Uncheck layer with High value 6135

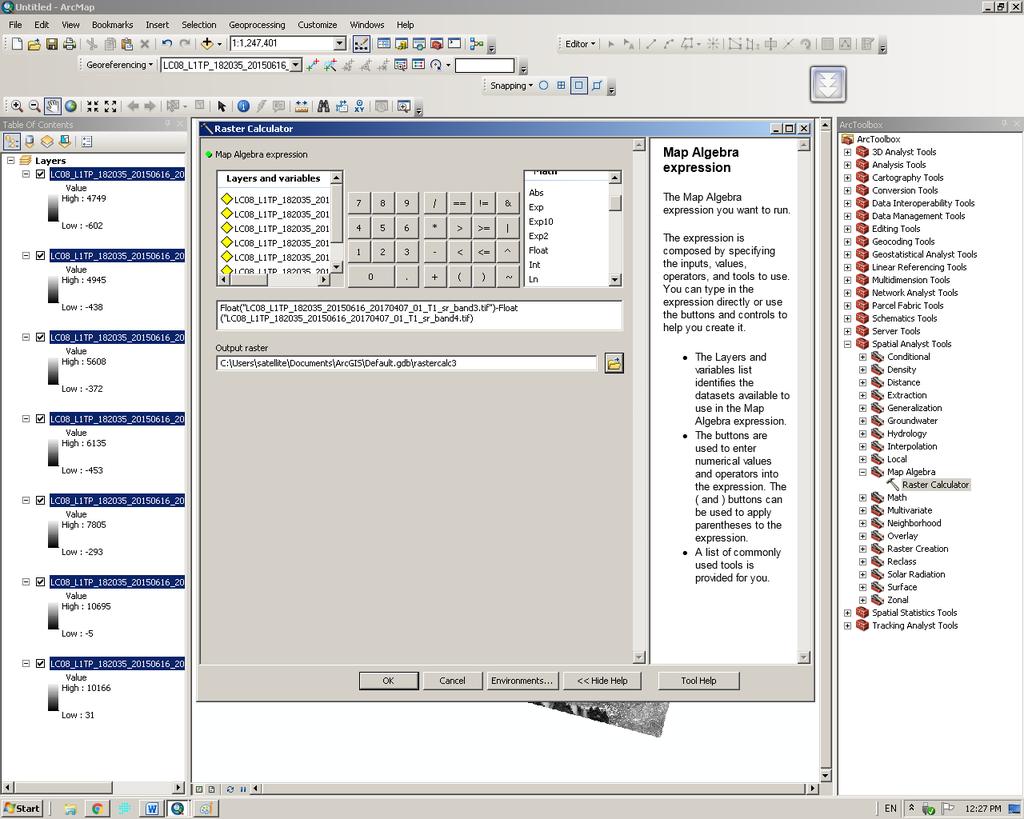pos(40,419)
